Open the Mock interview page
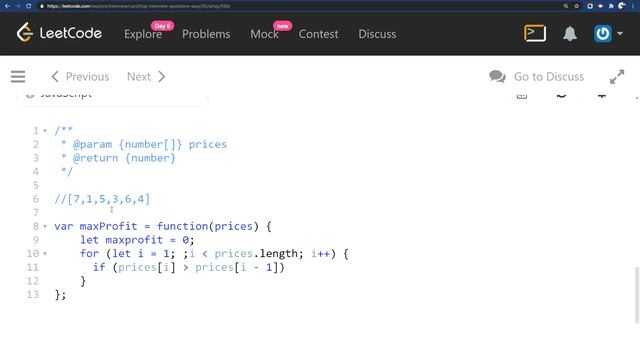The height and width of the screenshot is (360, 640). (264, 34)
